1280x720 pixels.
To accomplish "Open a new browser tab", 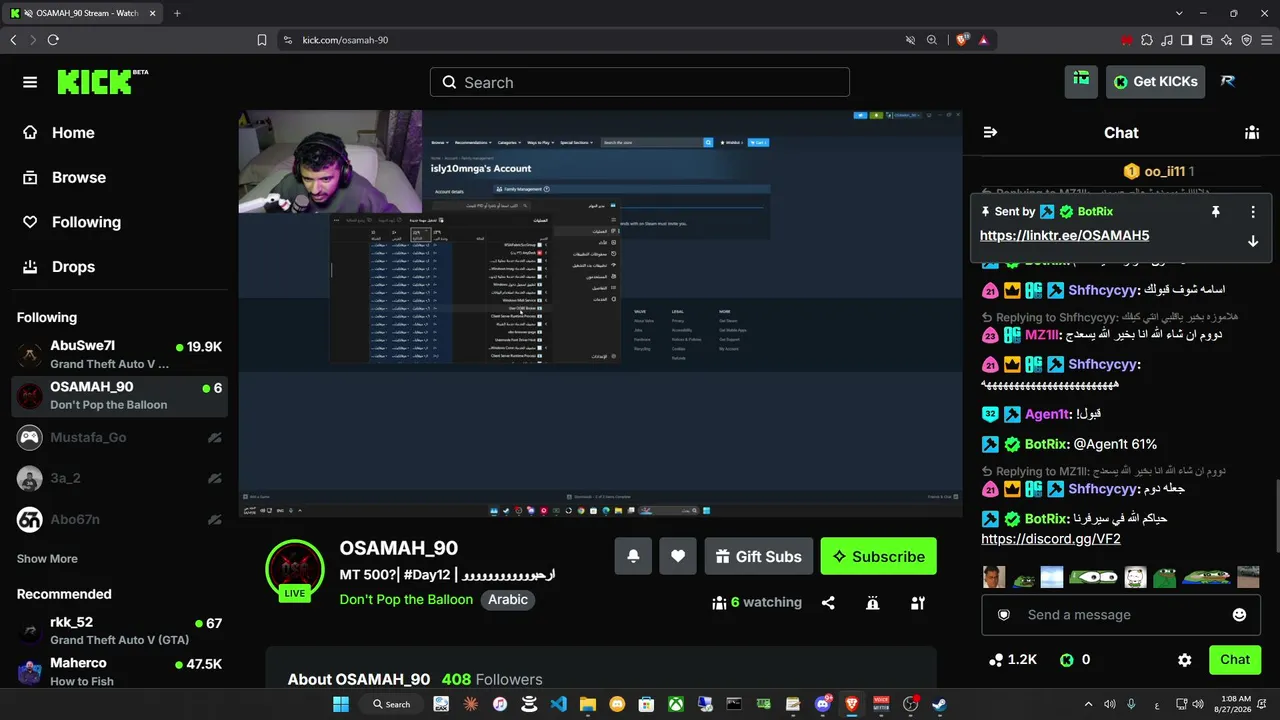I will 177,13.
